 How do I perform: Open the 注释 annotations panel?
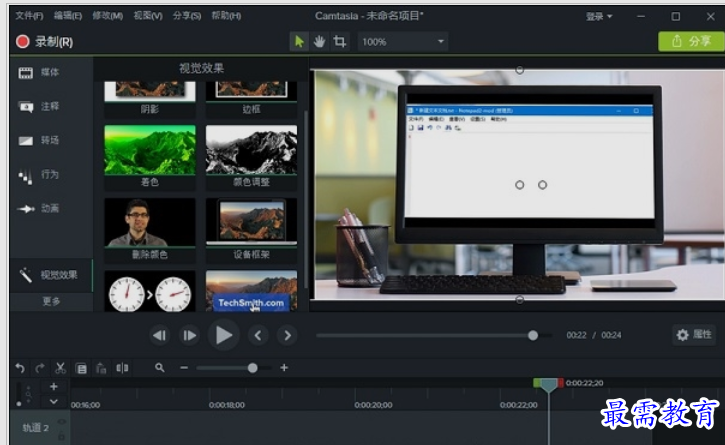pos(39,106)
